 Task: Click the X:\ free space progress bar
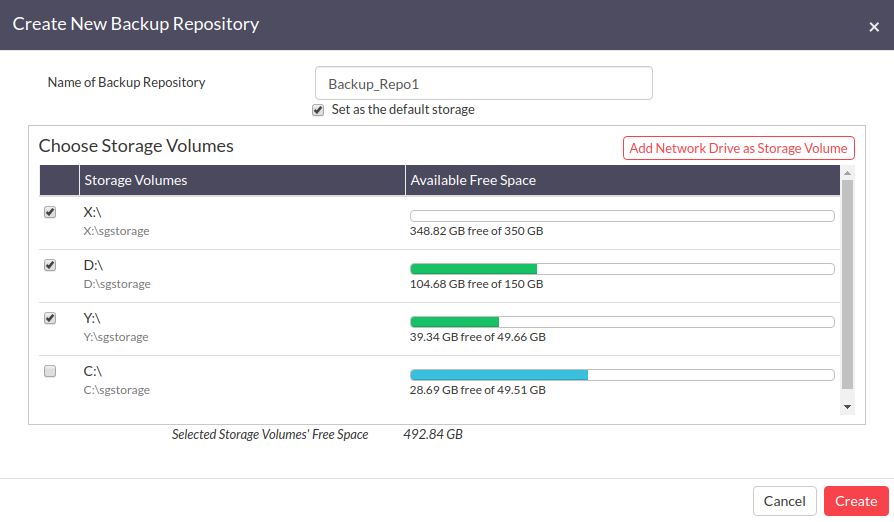click(x=622, y=216)
